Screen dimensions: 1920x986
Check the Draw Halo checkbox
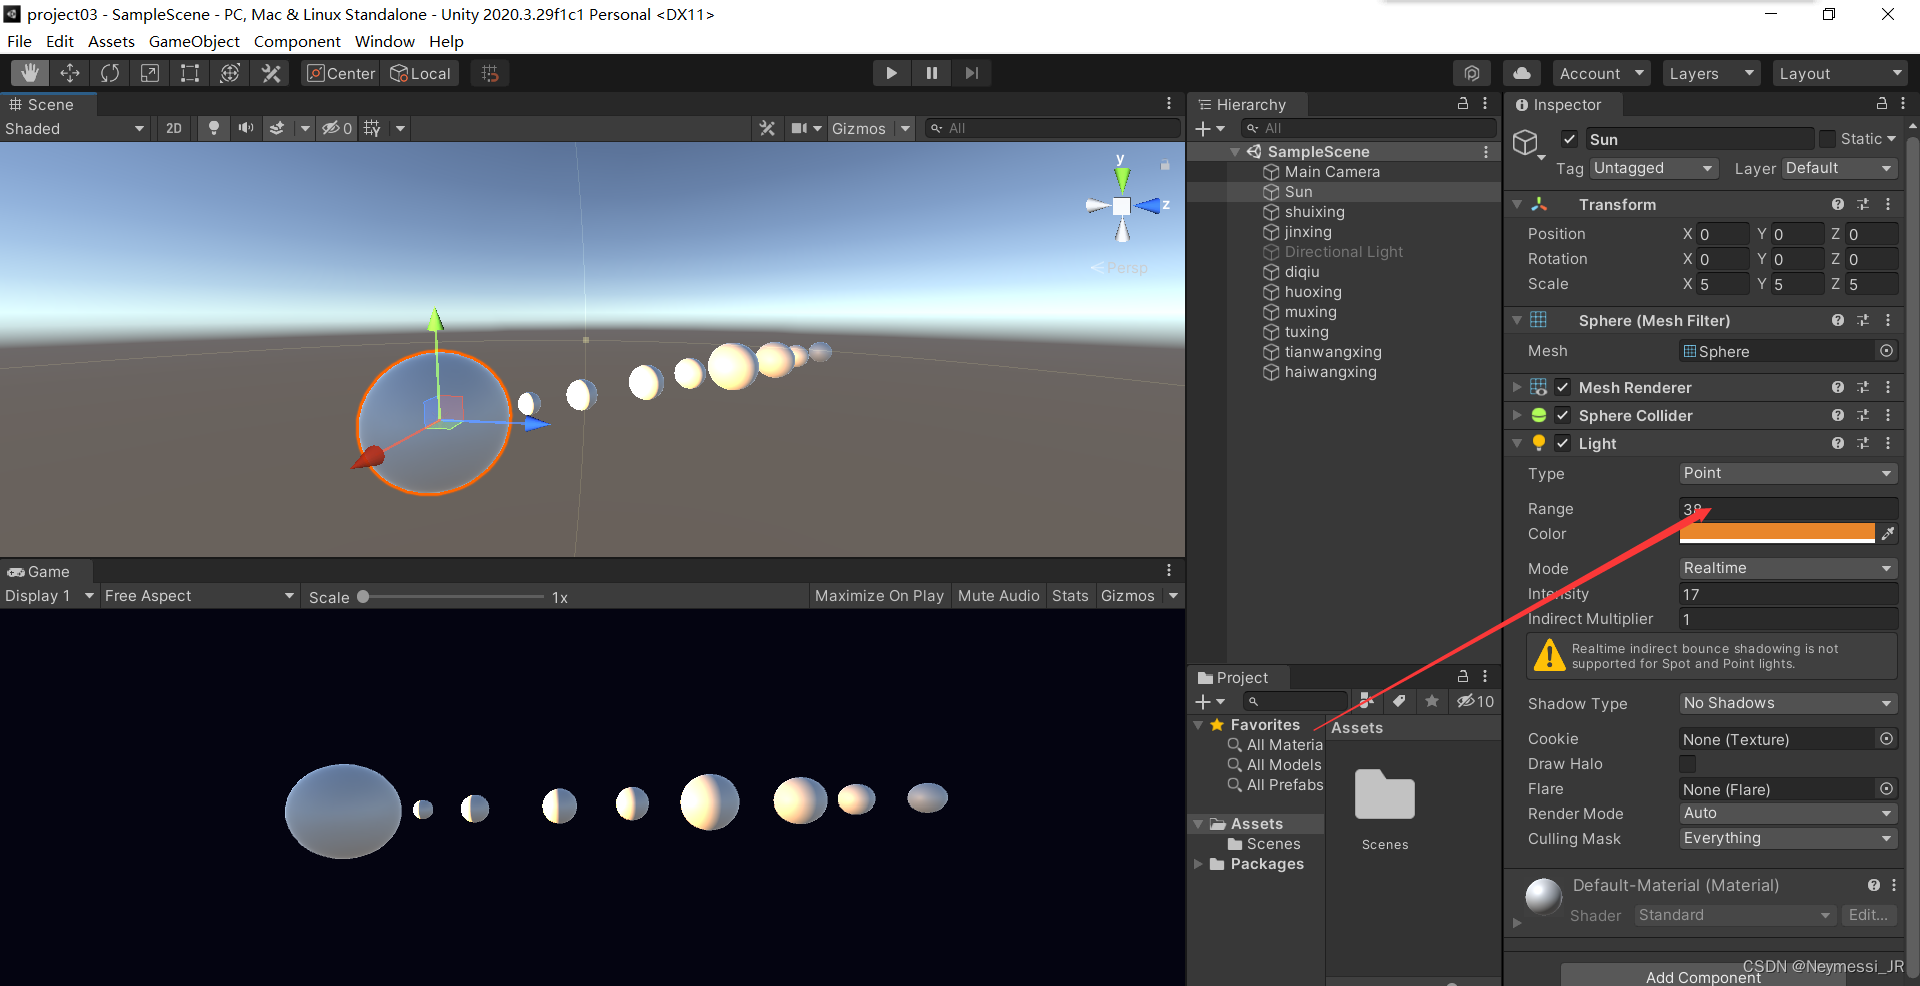pyautogui.click(x=1688, y=764)
